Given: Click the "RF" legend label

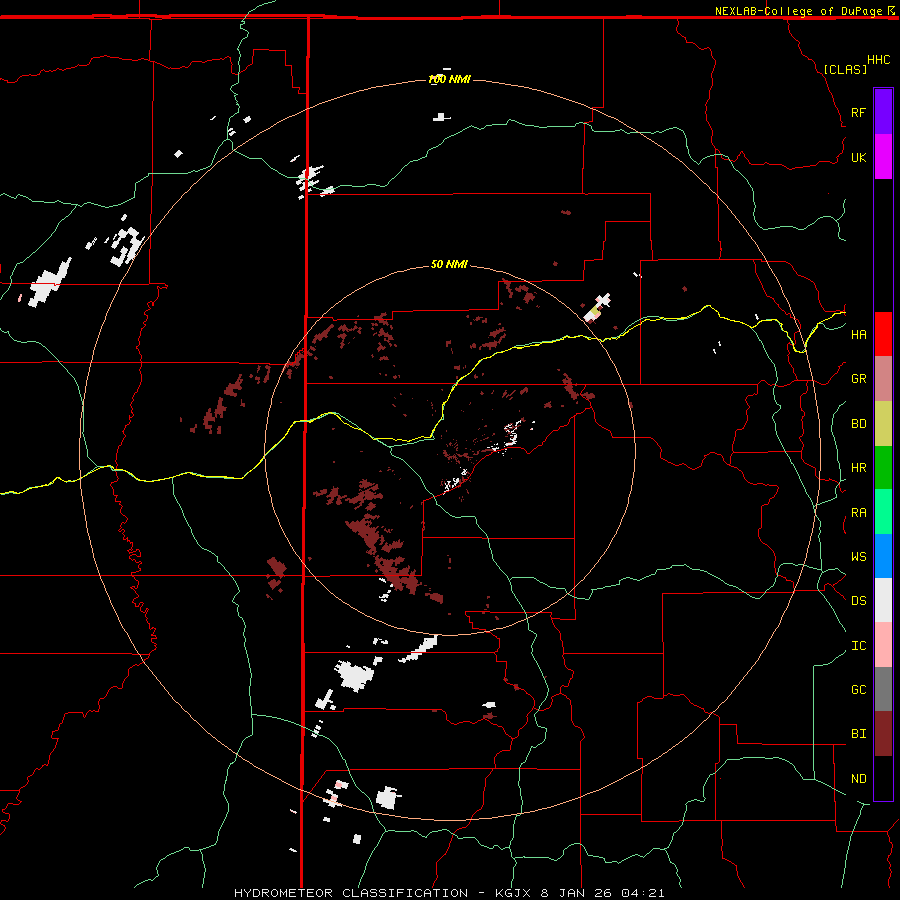Looking at the screenshot, I should [858, 112].
